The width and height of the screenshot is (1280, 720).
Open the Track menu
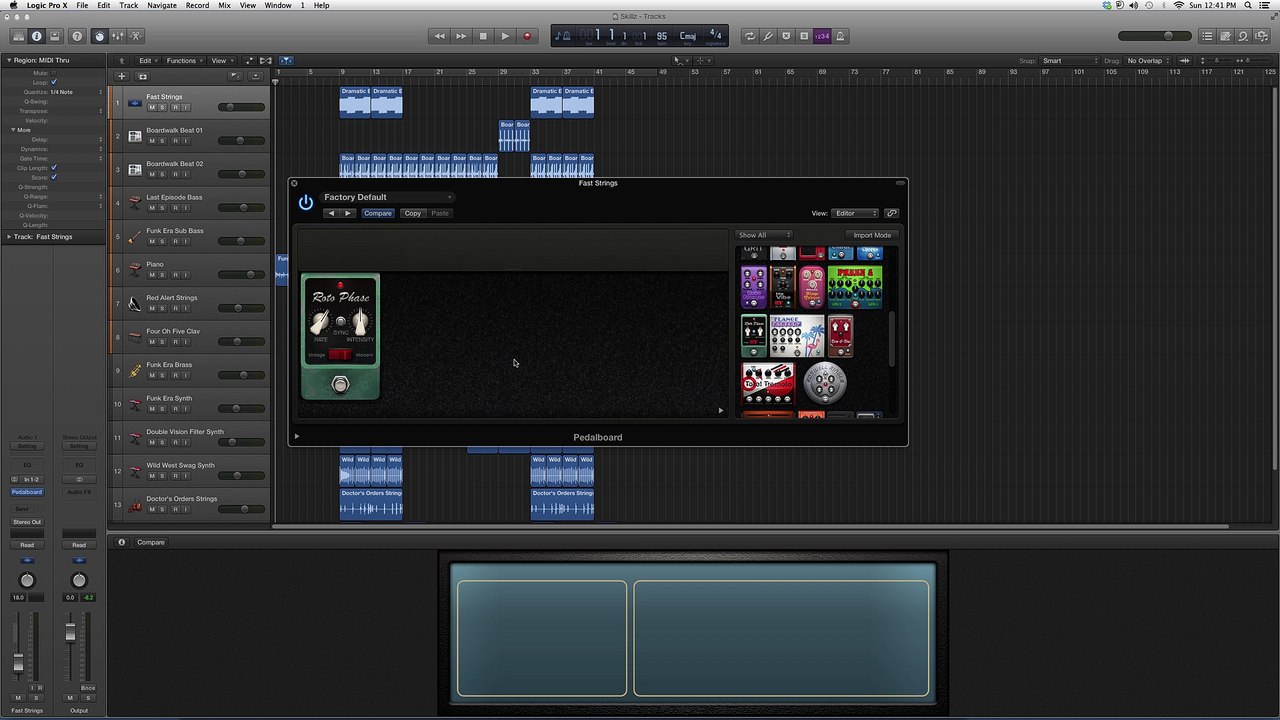tap(129, 5)
